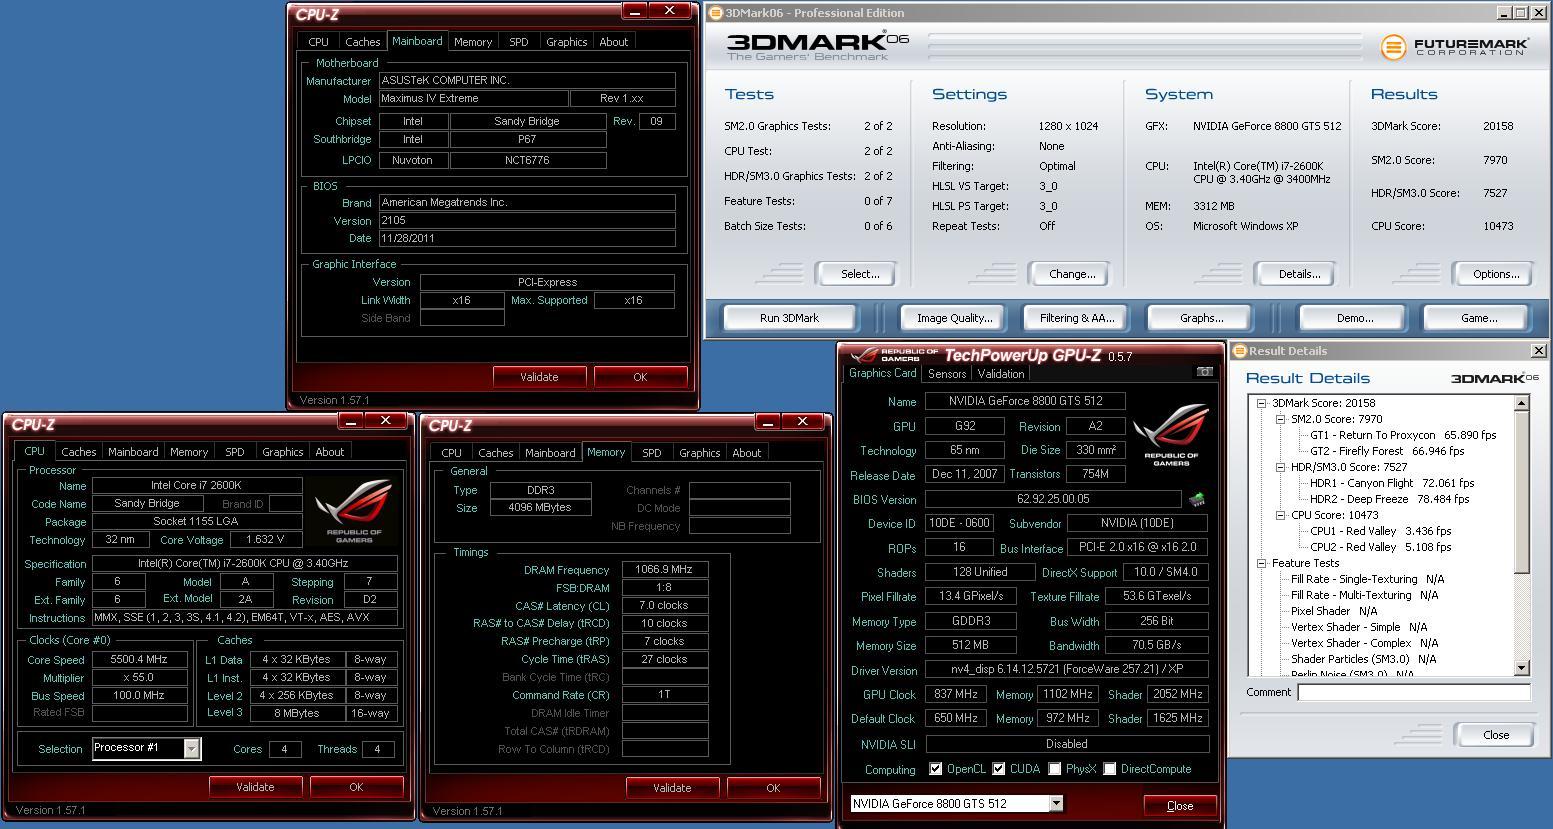Open Memory tab in the CPU-Z processor window

[188, 452]
